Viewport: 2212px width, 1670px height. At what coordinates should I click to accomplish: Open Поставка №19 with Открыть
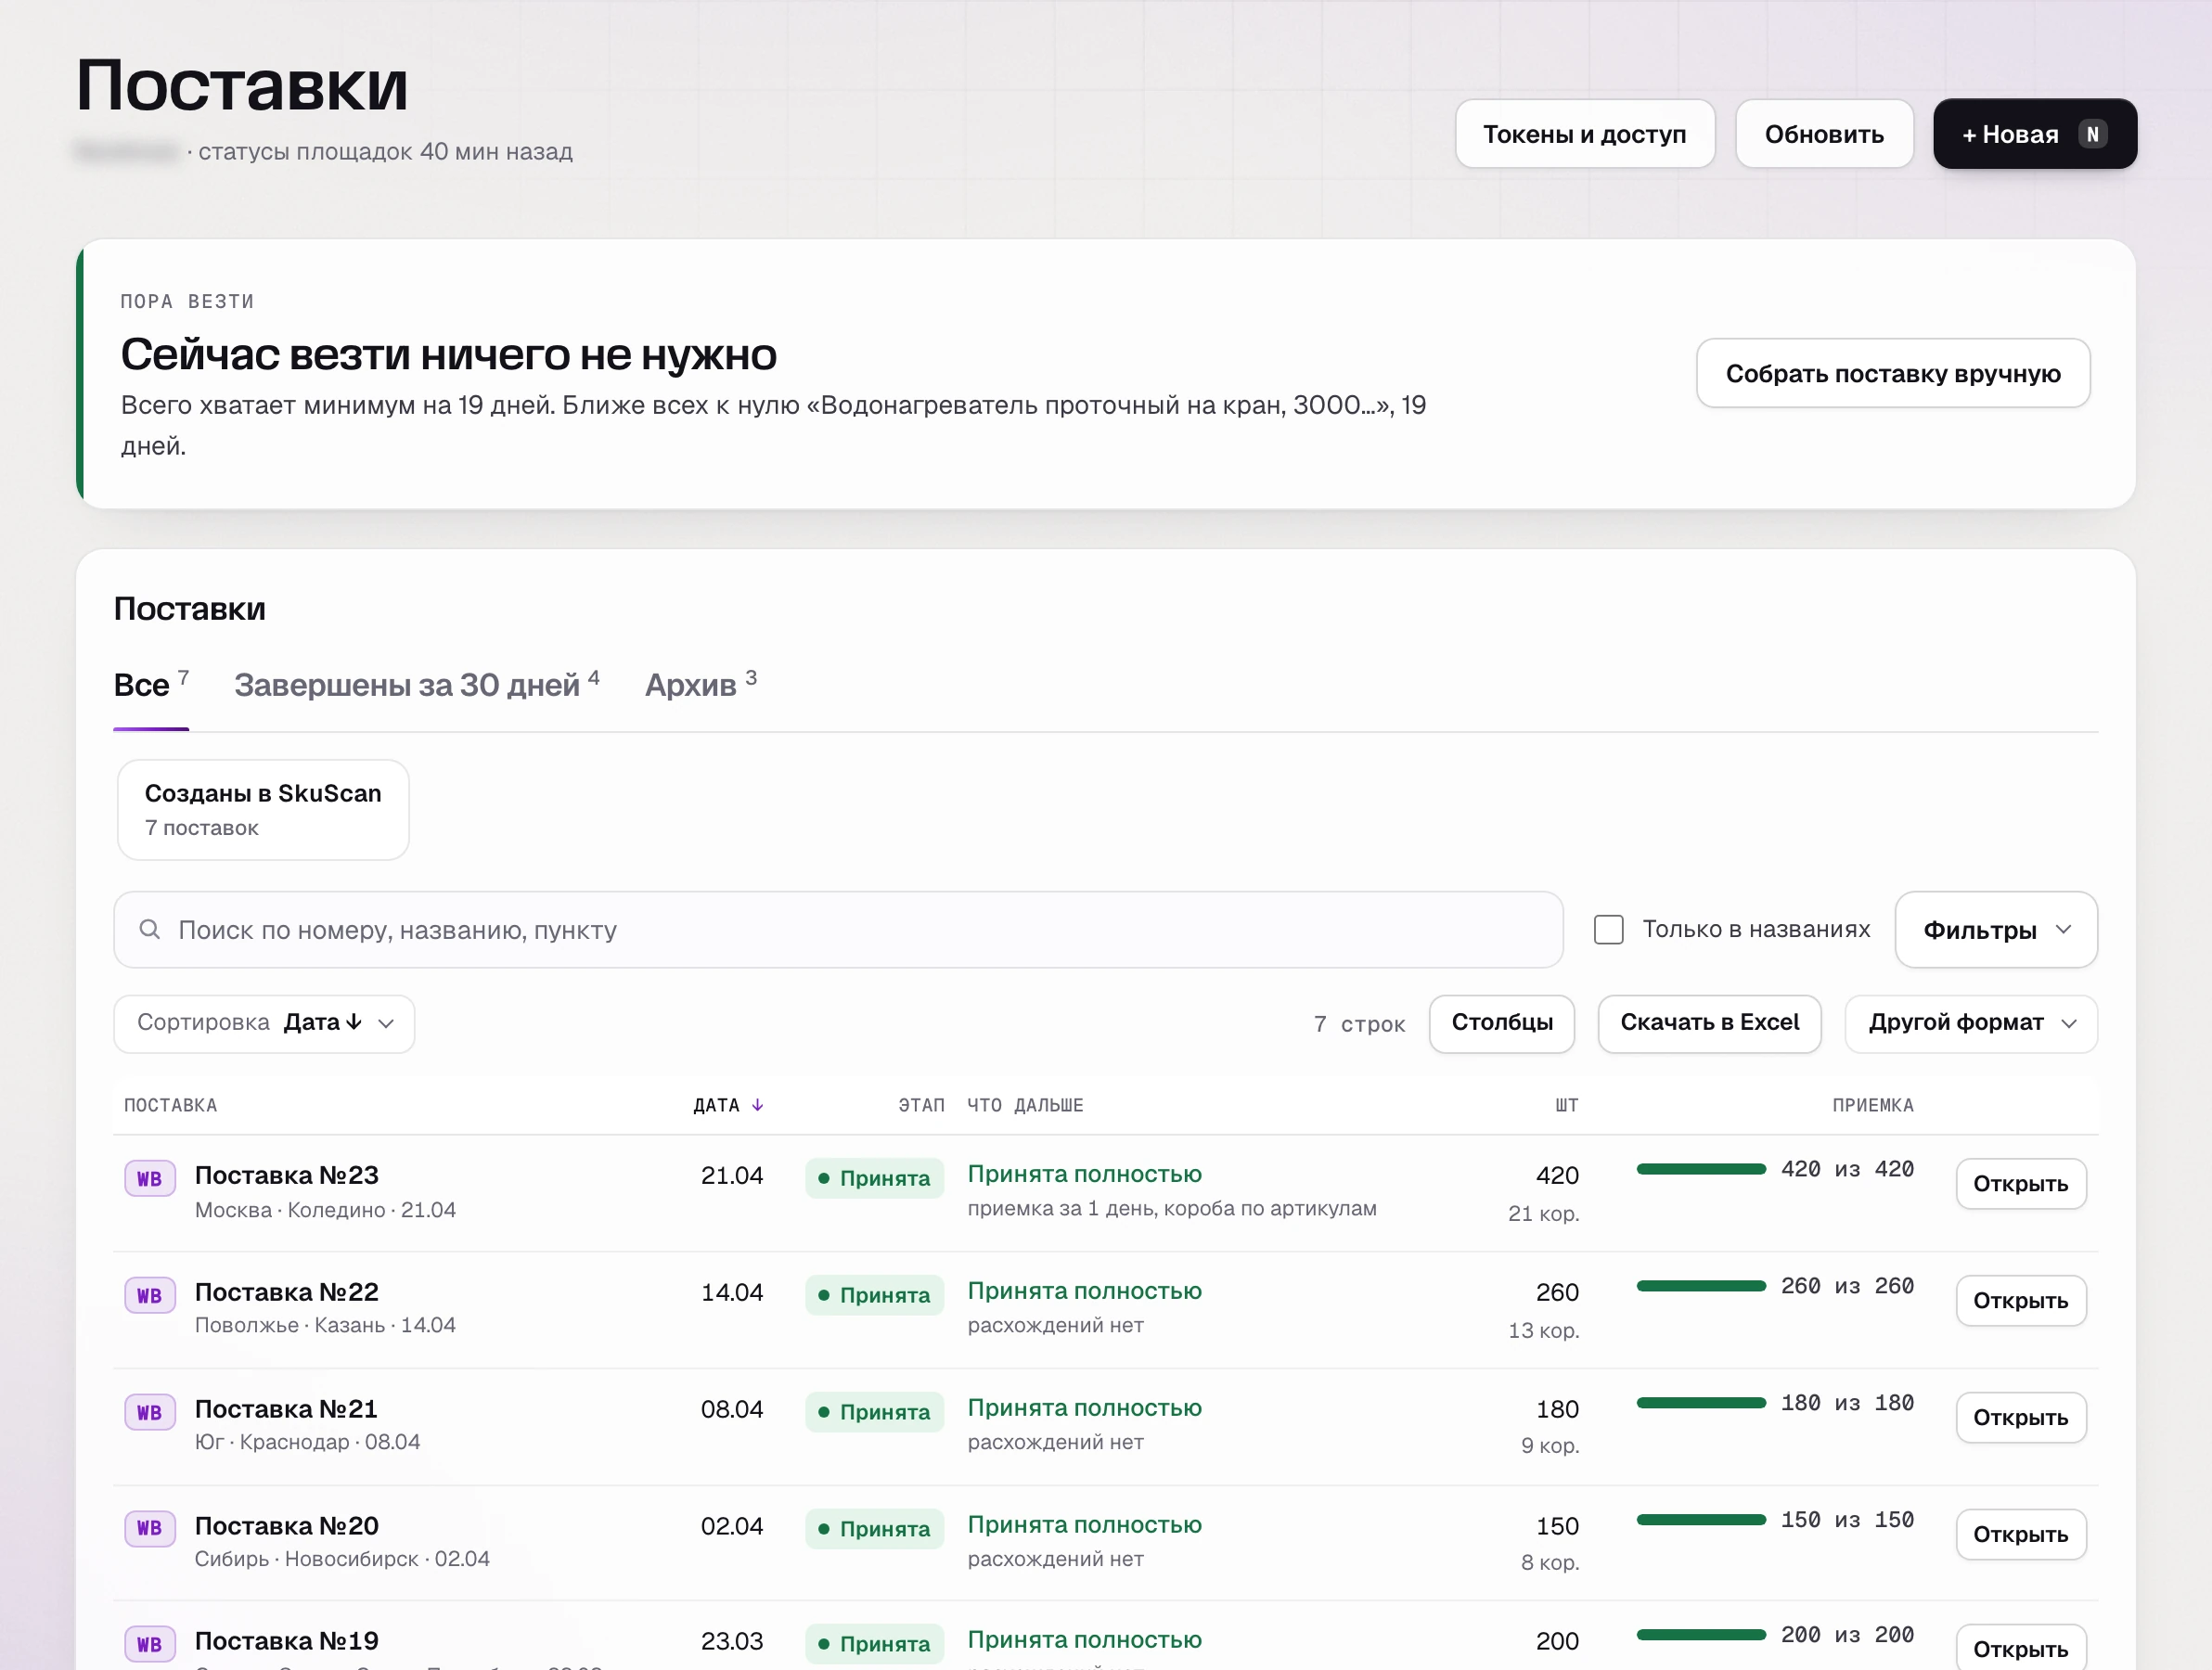pyautogui.click(x=2021, y=1649)
